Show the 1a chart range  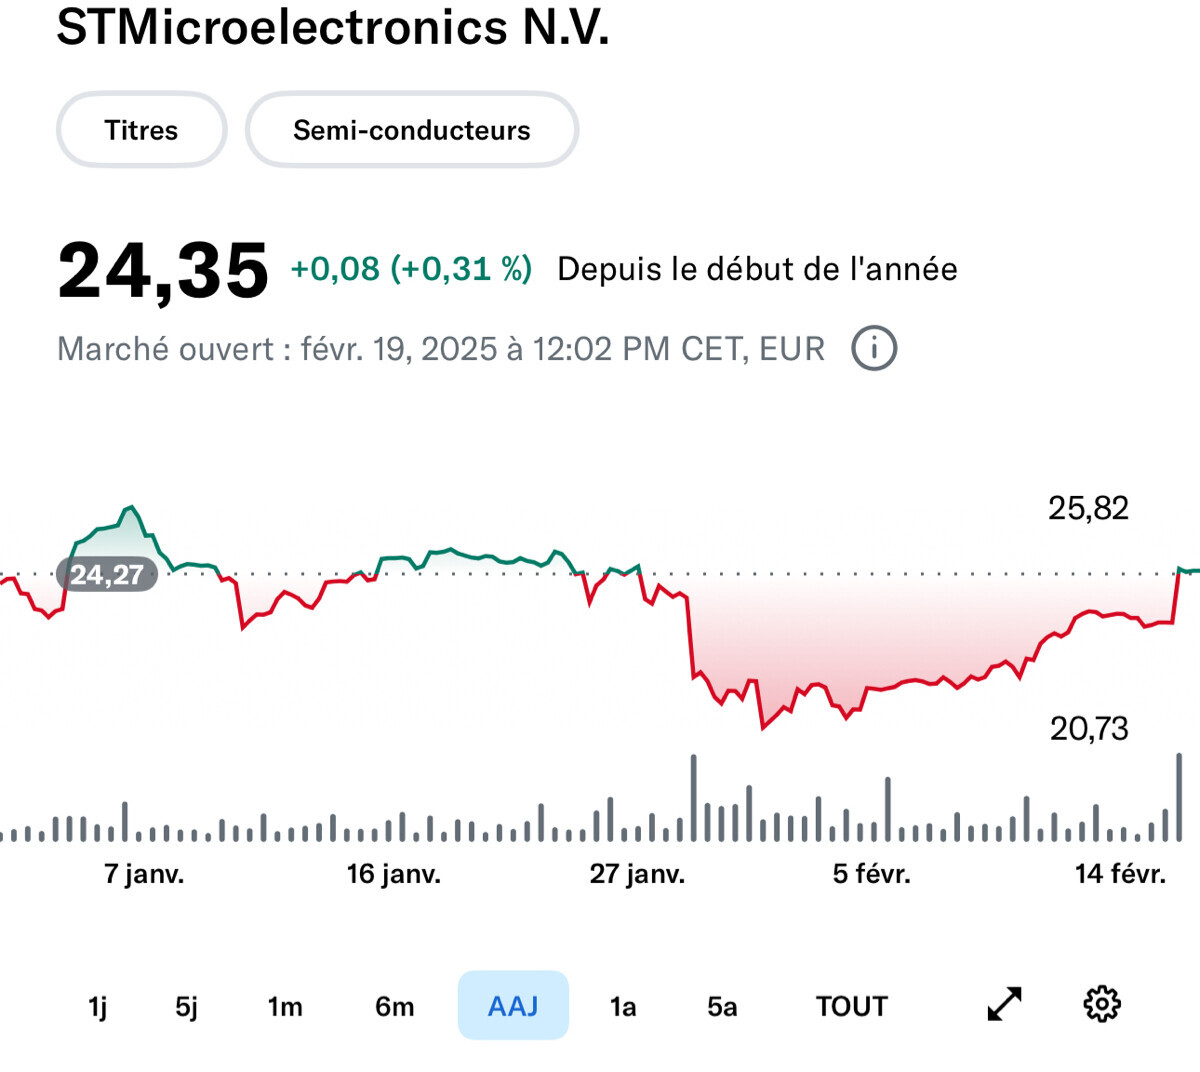[x=623, y=1006]
